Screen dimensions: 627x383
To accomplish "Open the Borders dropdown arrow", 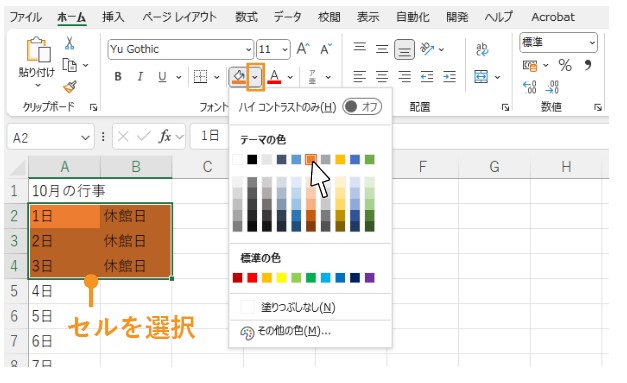I will coord(216,77).
